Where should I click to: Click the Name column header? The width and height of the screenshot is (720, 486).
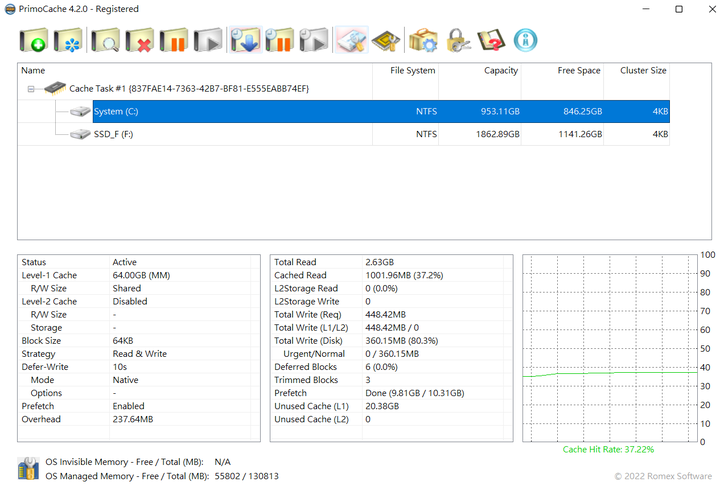click(195, 70)
